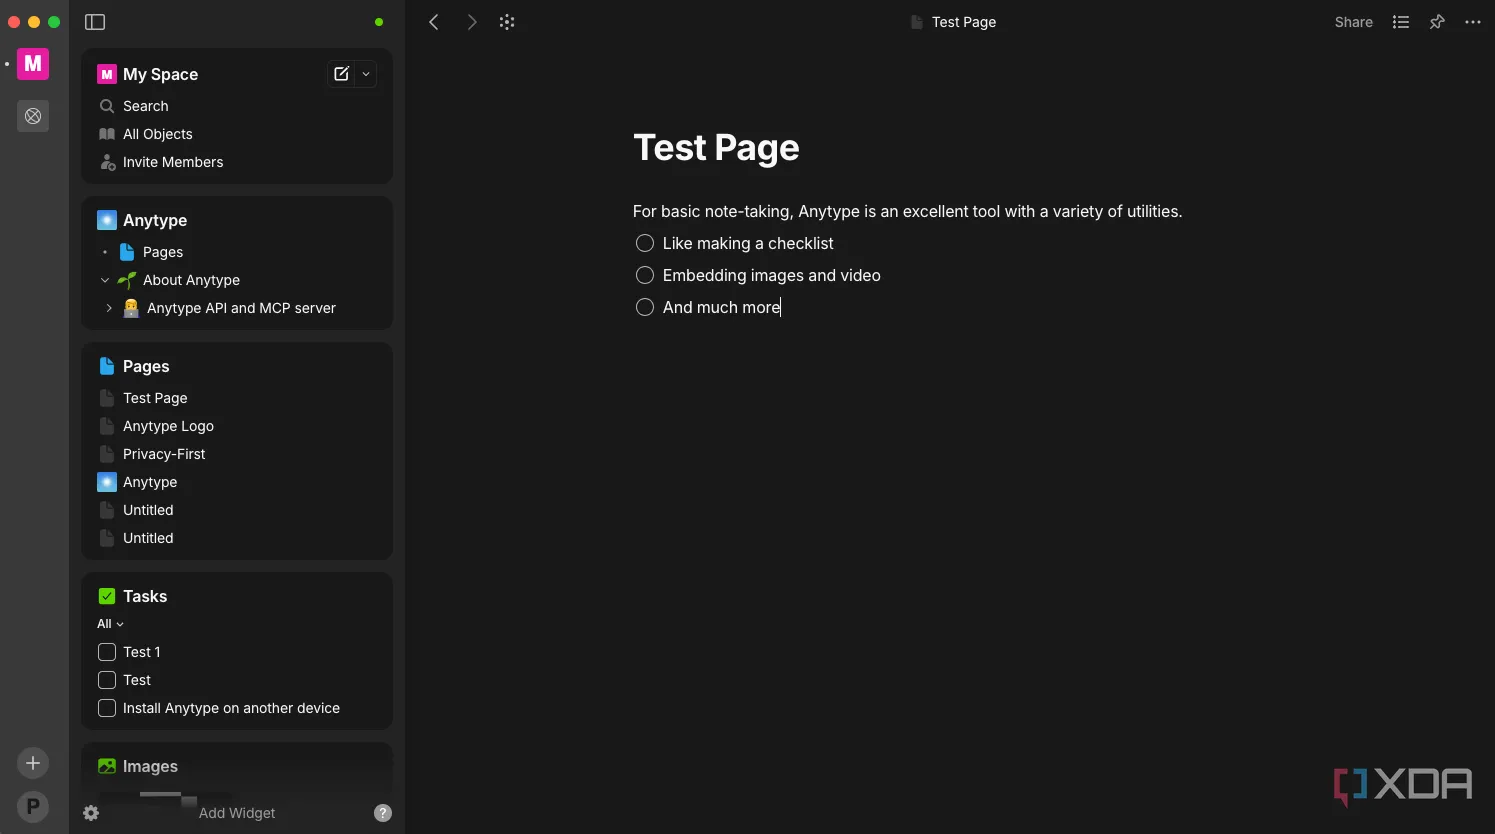Open the Tasks widget title
Viewport: 1495px width, 834px height.
[x=145, y=596]
